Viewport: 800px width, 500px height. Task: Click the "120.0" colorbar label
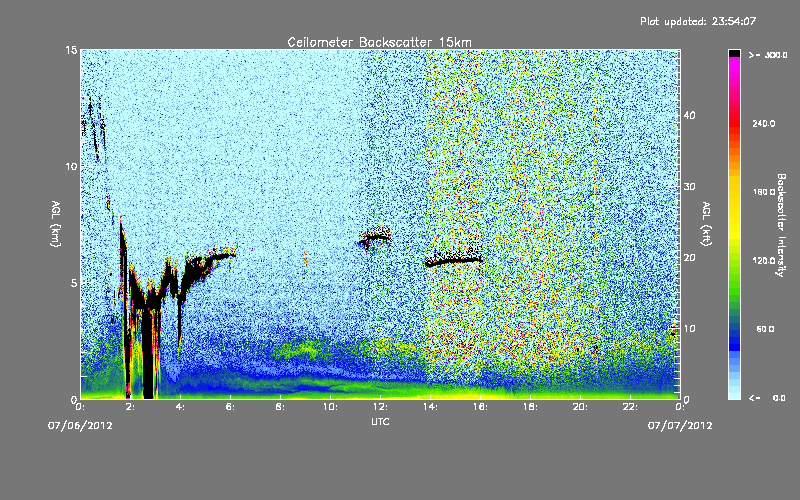click(x=764, y=260)
